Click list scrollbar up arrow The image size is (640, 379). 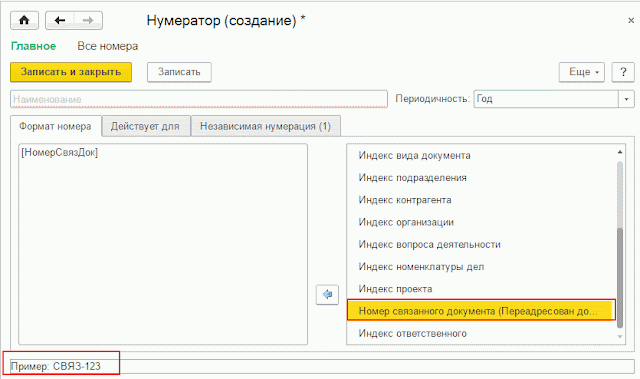pos(620,152)
